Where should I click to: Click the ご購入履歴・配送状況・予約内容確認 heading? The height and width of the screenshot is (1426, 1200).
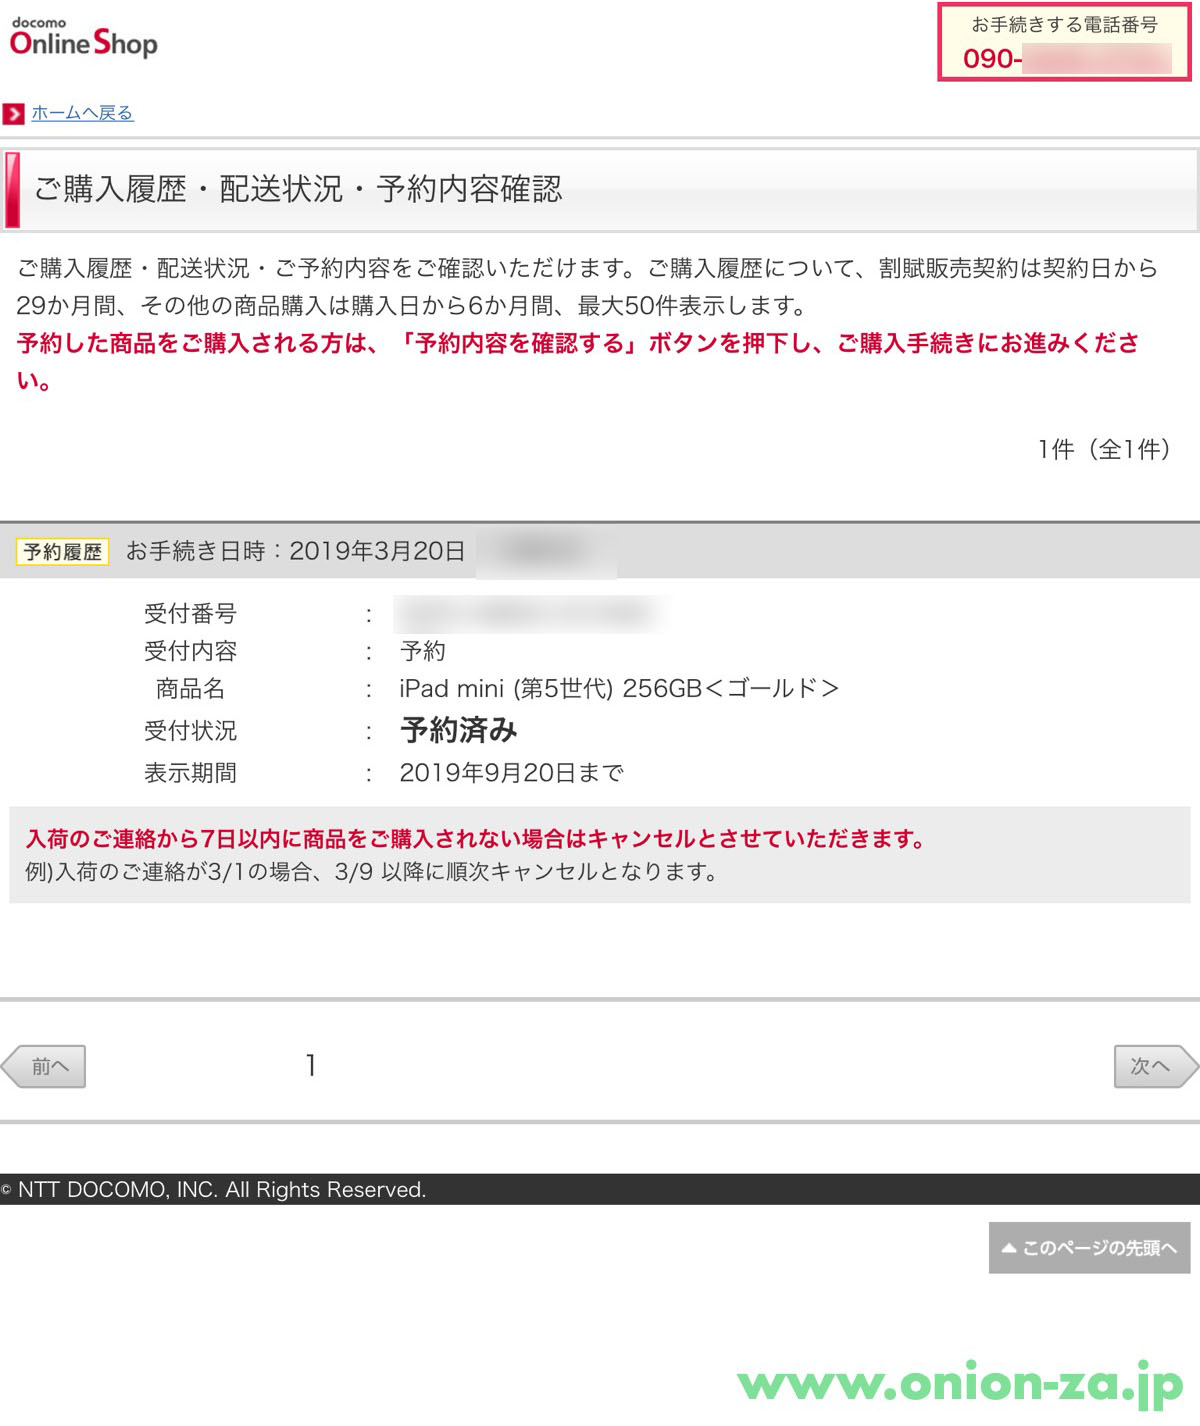click(298, 189)
